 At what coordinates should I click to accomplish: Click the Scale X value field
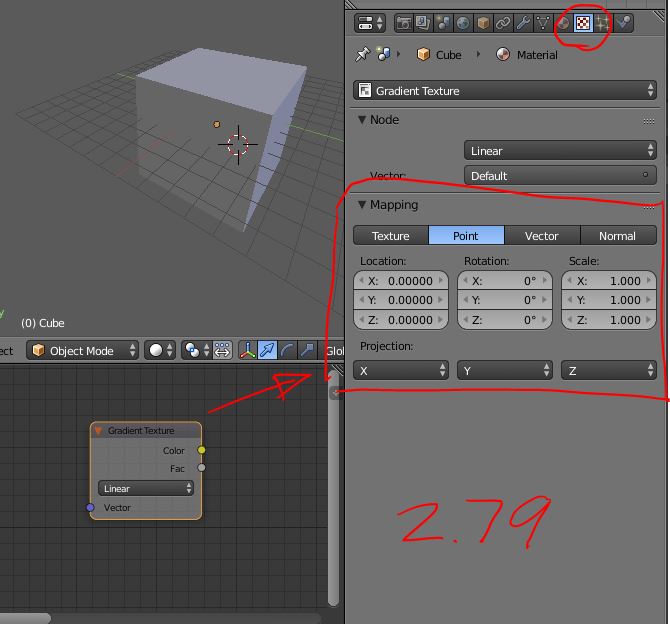coord(609,281)
